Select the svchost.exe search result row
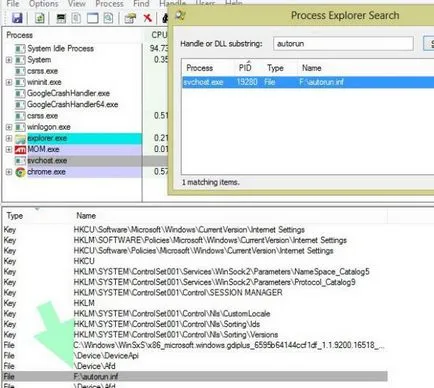 pyautogui.click(x=308, y=82)
